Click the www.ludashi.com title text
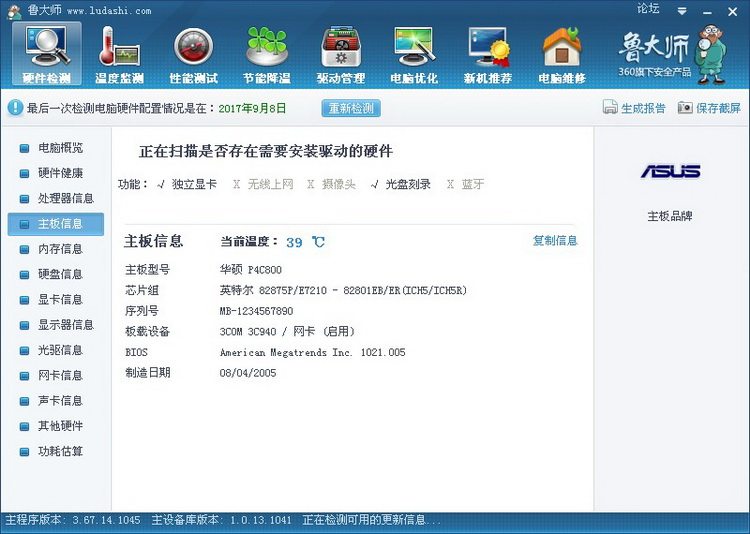This screenshot has height=534, width=750. [109, 11]
